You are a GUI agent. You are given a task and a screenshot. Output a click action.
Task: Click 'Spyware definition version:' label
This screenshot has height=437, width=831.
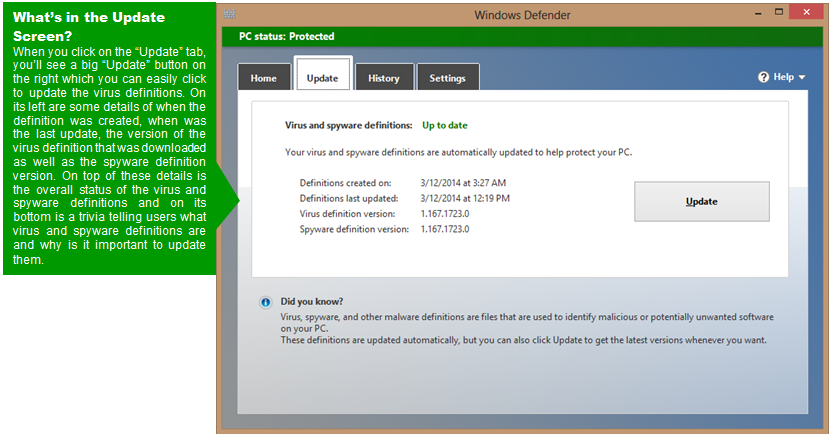pos(354,229)
